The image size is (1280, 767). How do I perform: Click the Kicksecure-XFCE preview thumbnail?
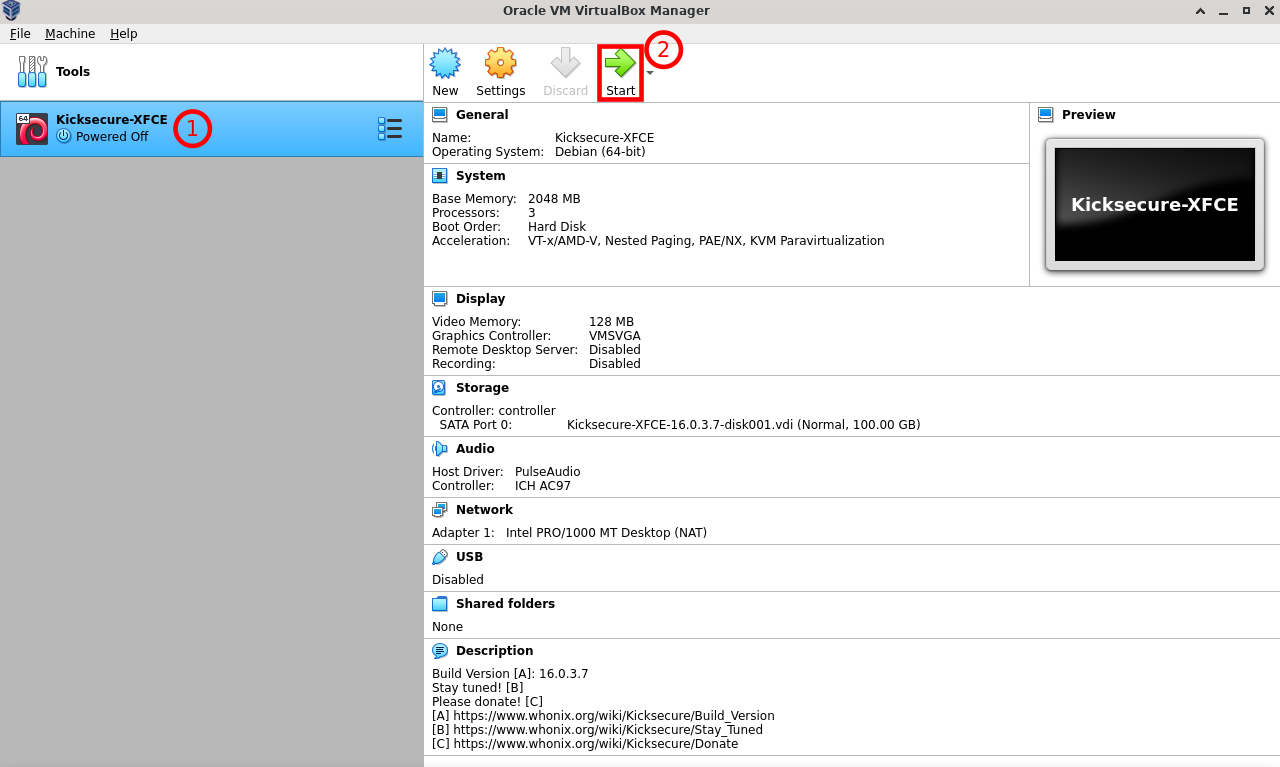[1154, 205]
